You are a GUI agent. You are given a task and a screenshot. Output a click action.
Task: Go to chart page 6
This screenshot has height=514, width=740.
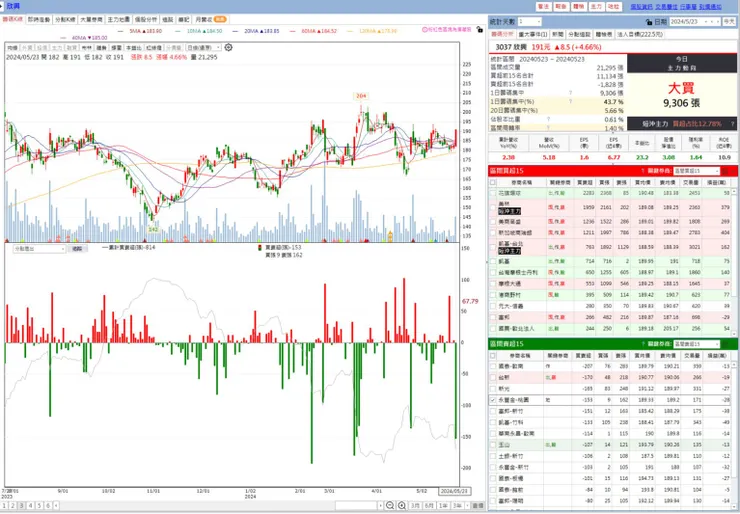[48, 506]
